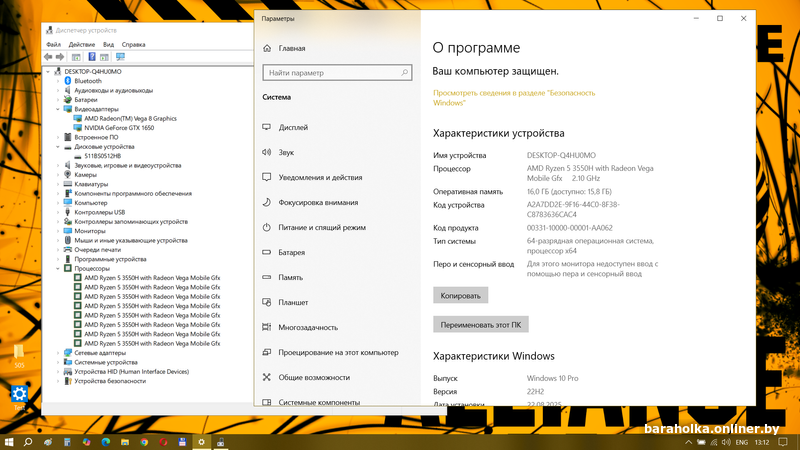The image size is (800, 450).
Task: Click the magnifier icon in Найти параметр field
Action: (x=404, y=72)
